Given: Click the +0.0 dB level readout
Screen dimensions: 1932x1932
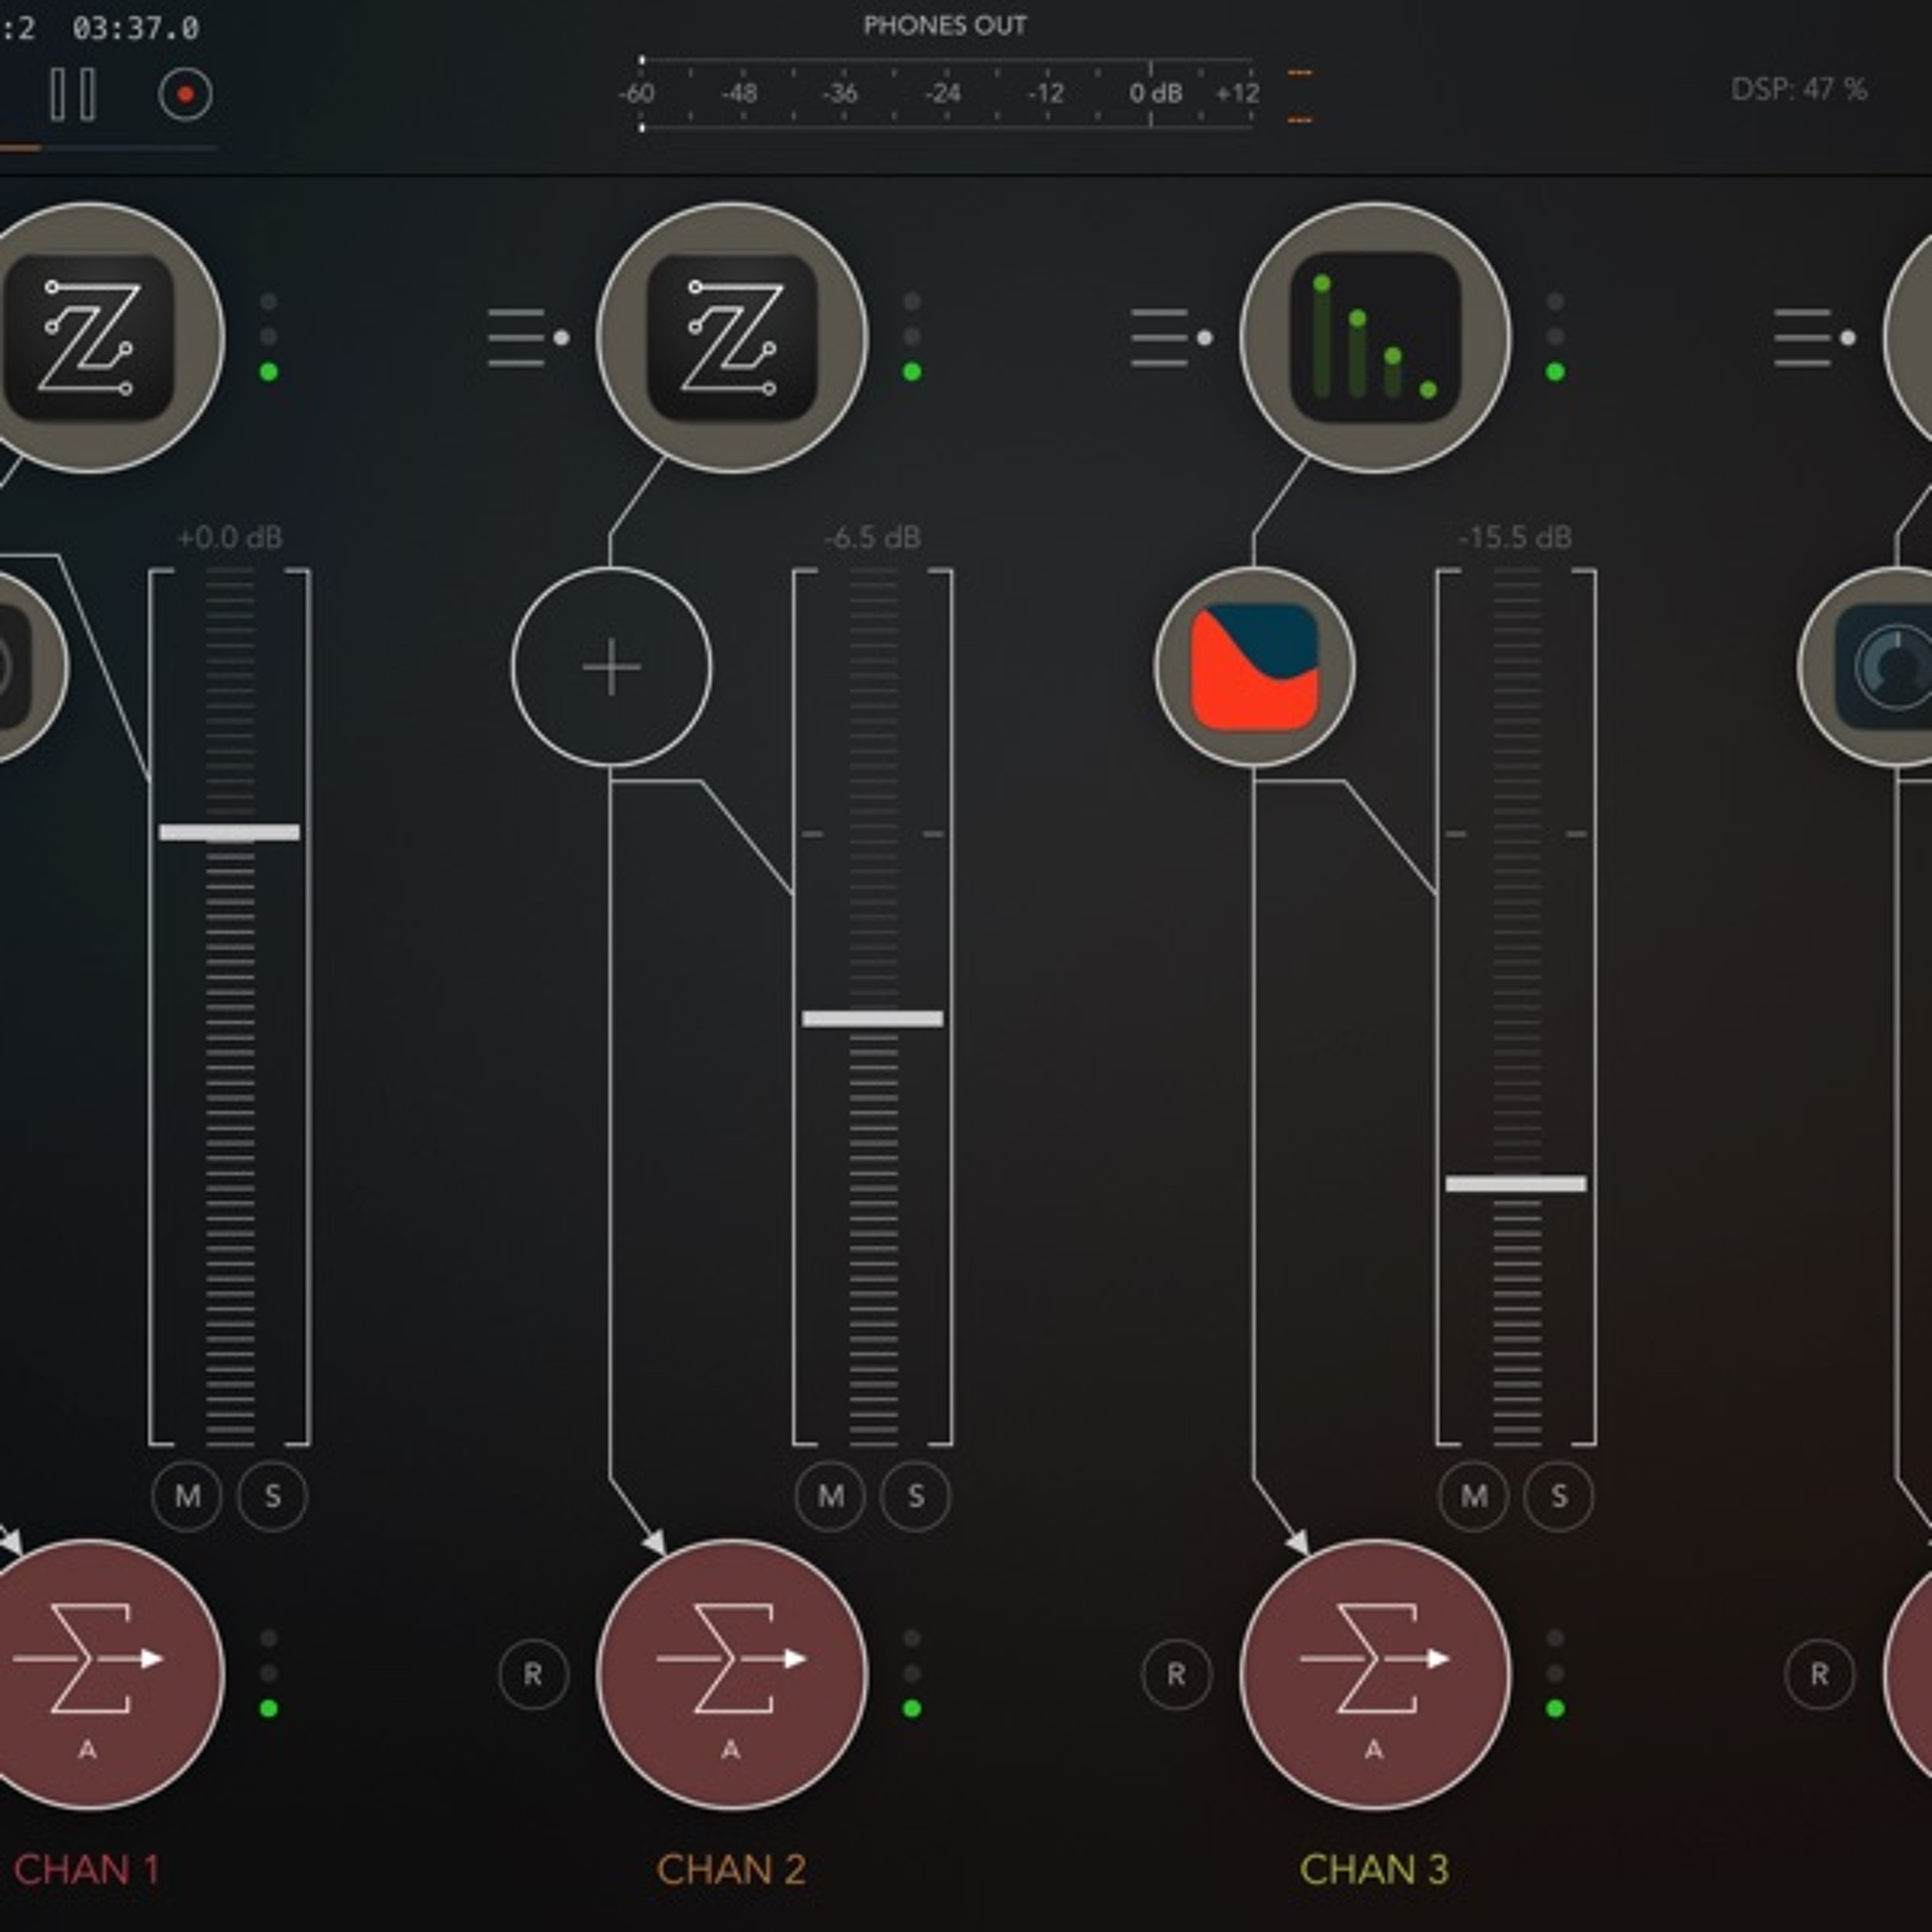Looking at the screenshot, I should tap(229, 538).
